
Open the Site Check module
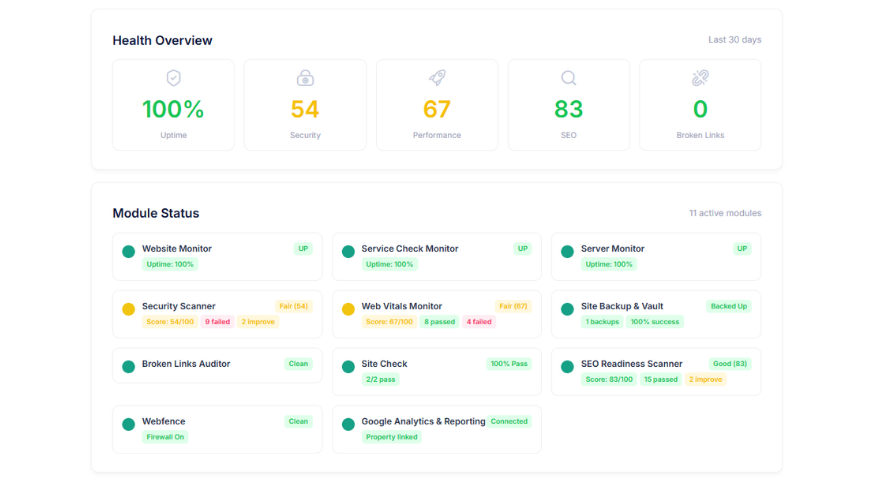pos(437,372)
